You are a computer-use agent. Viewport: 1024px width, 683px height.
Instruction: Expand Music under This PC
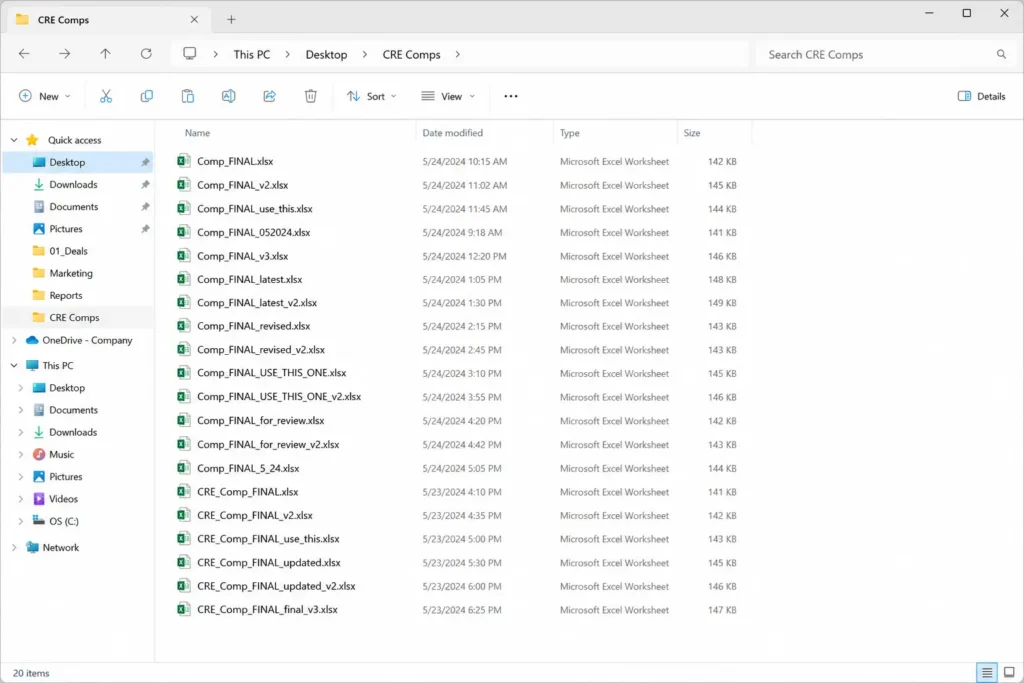pyautogui.click(x=21, y=454)
